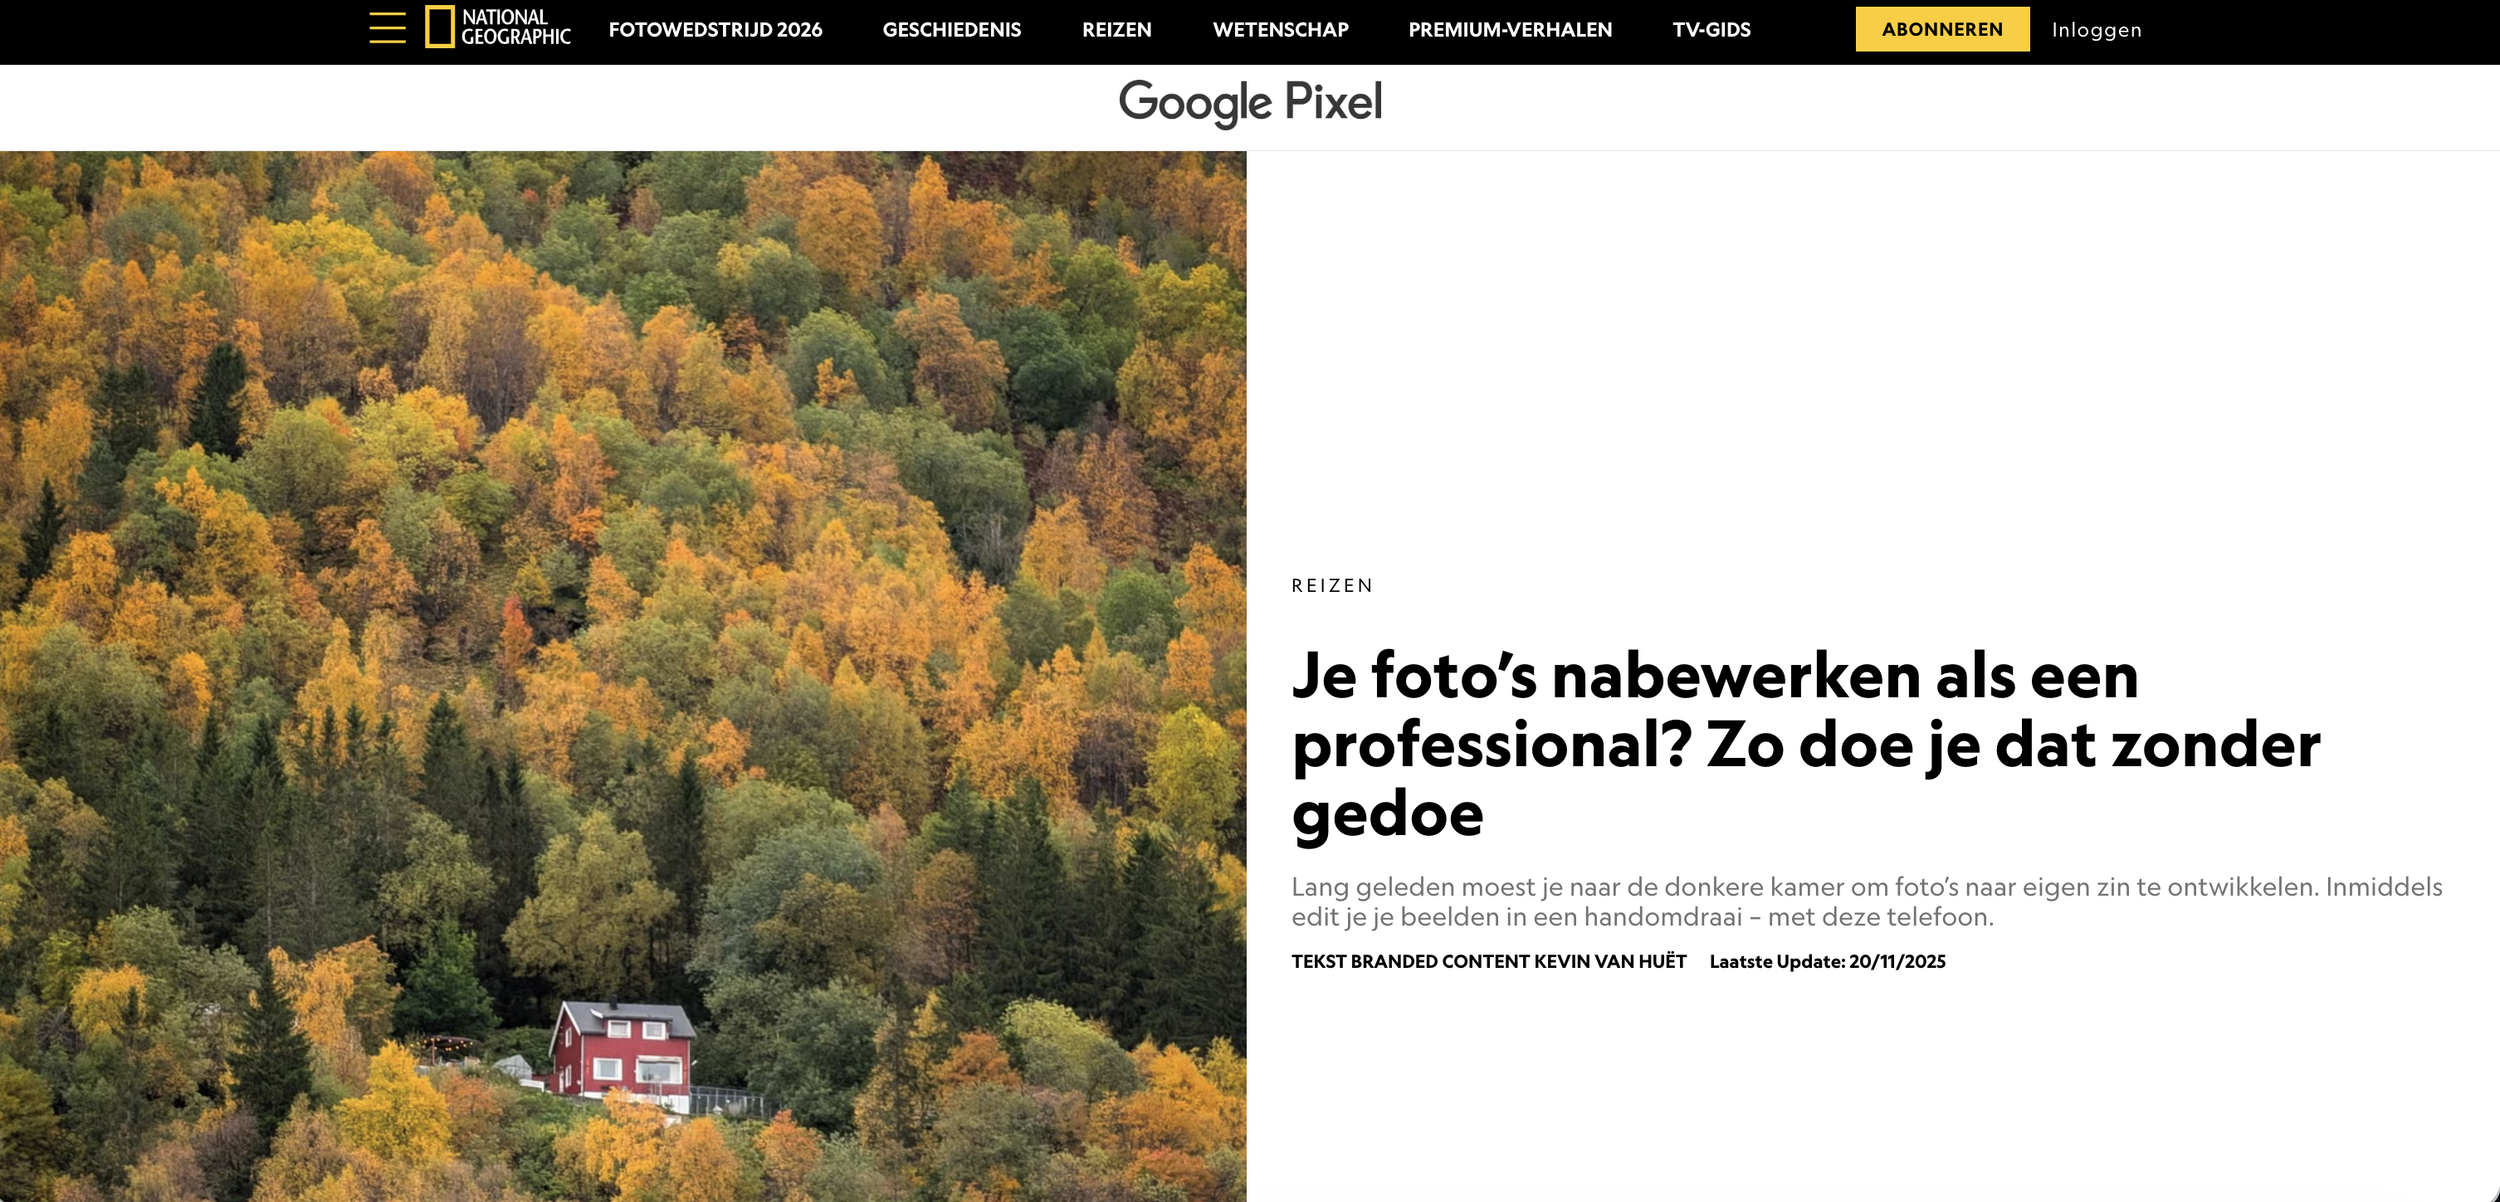Click the Google Pixel sponsor banner
Screen dimensions: 2500x1202
coord(1250,103)
